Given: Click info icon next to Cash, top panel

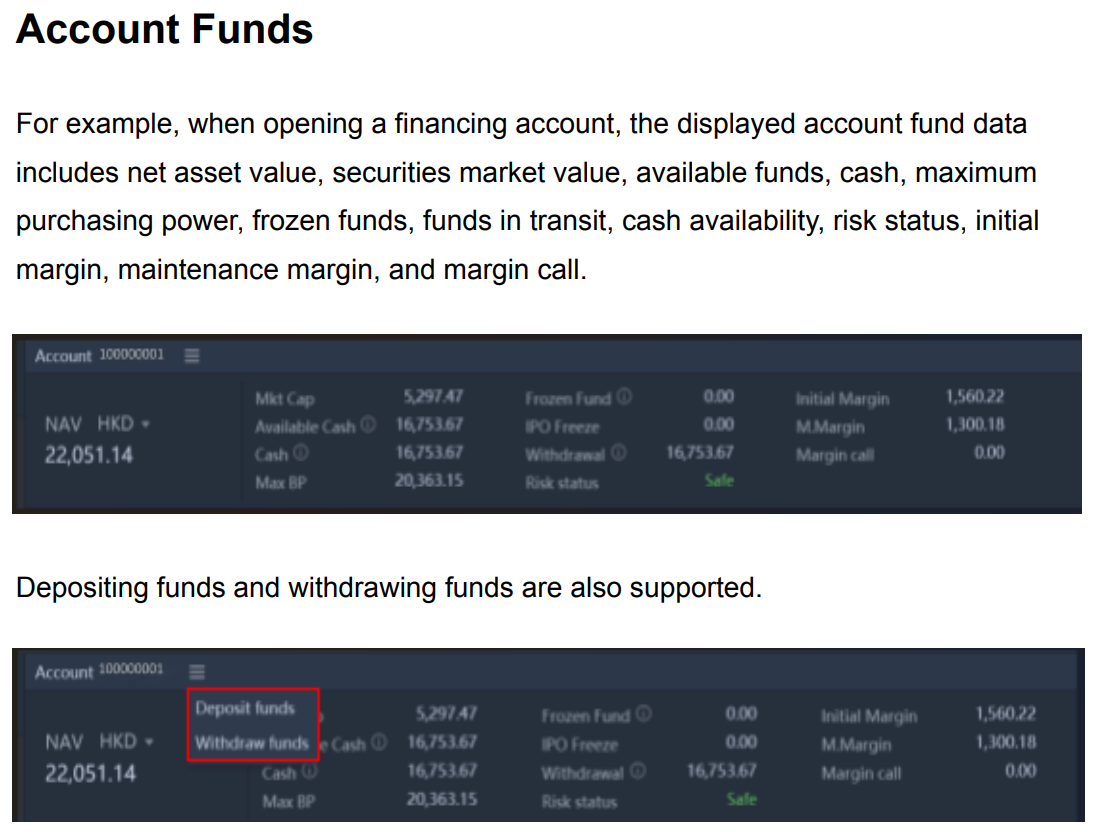Looking at the screenshot, I should pyautogui.click(x=301, y=453).
